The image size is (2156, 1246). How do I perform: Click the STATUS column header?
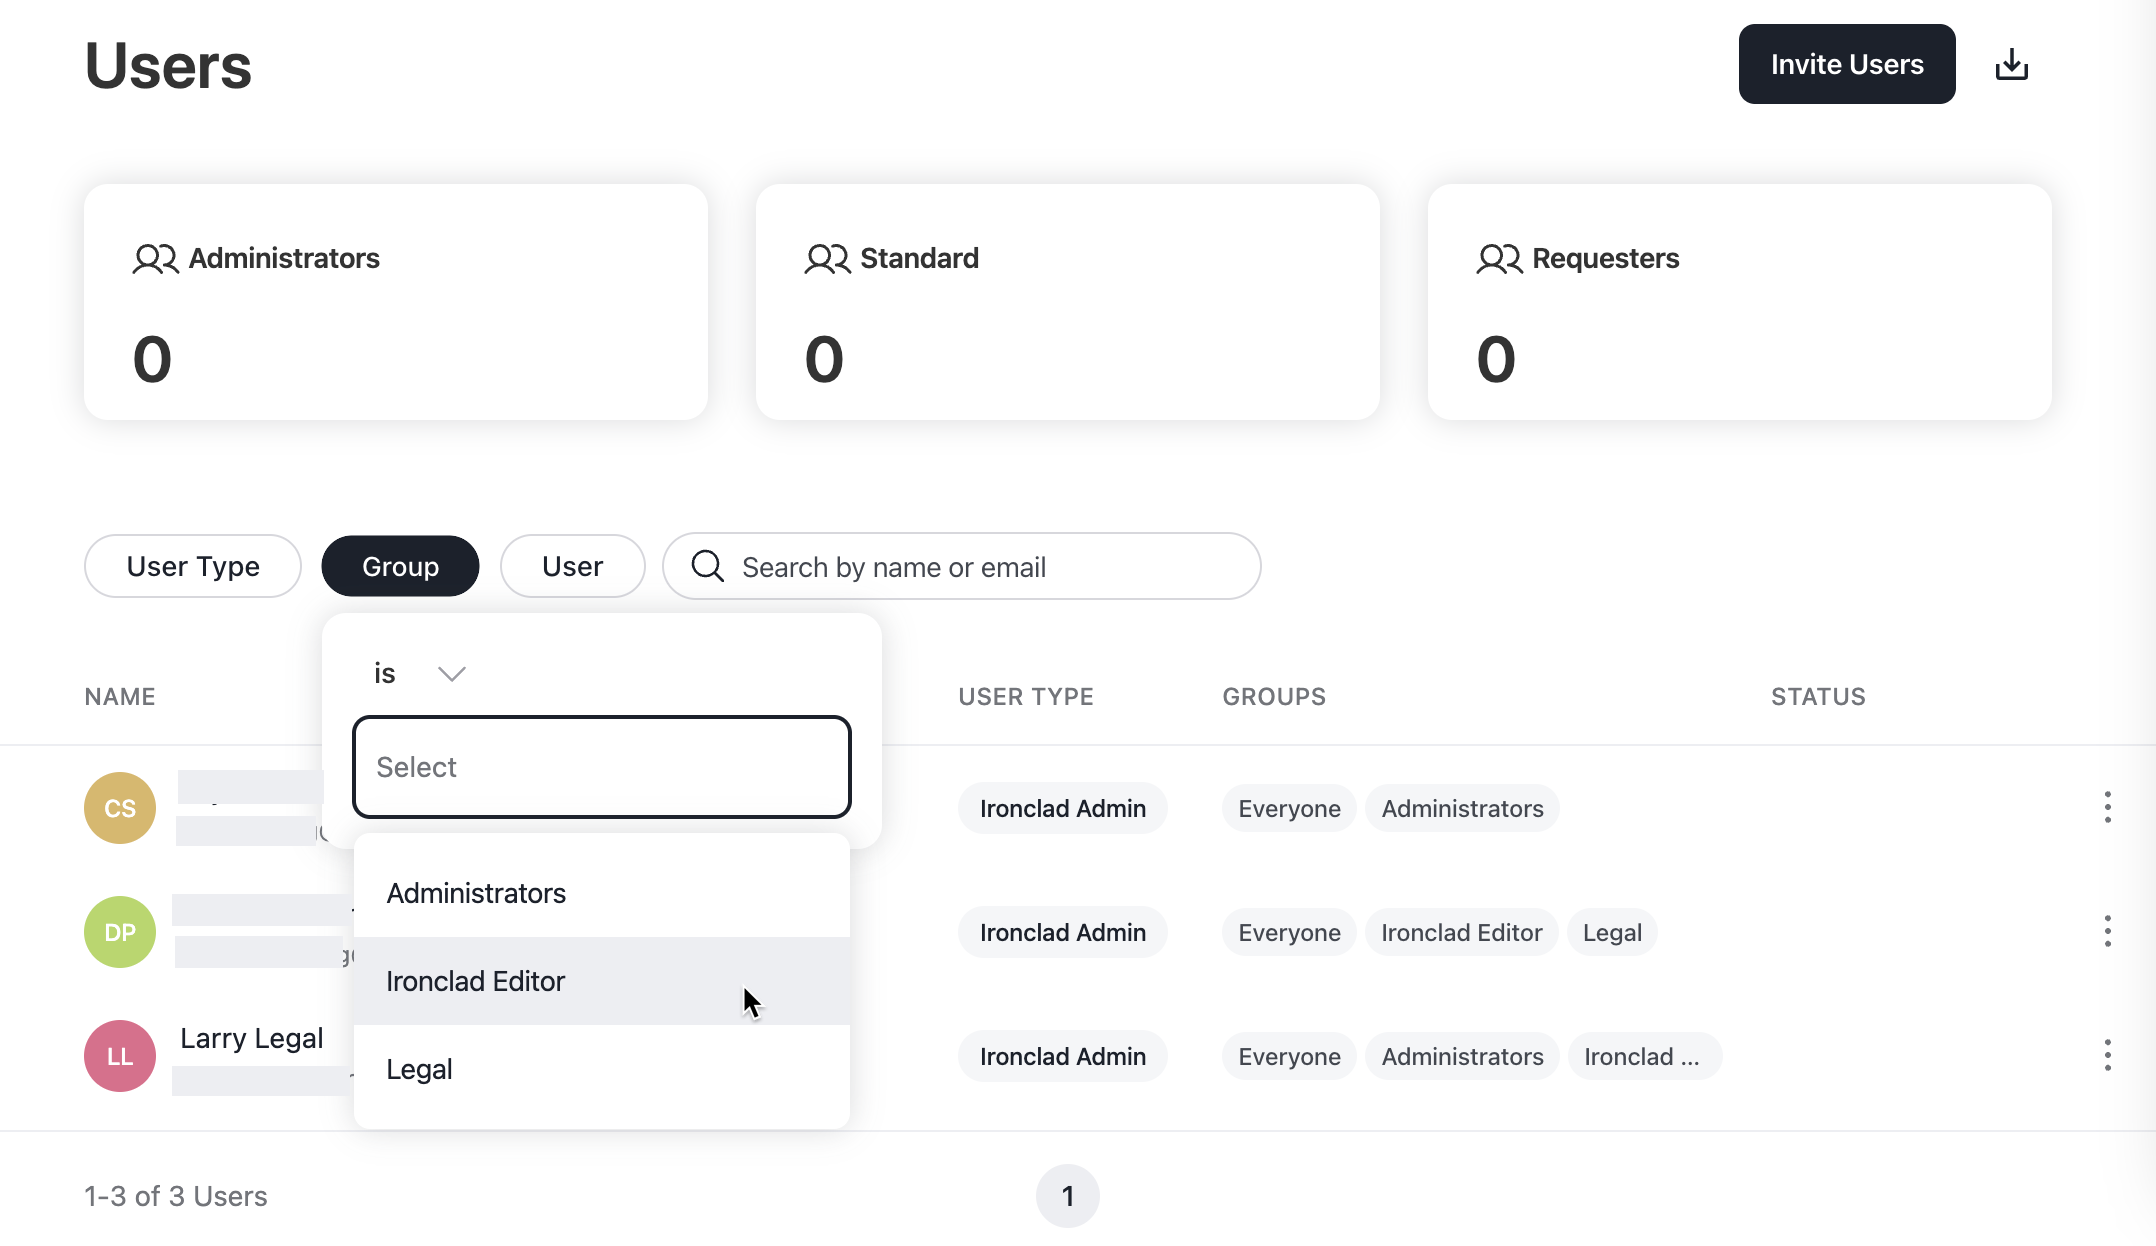coord(1818,697)
